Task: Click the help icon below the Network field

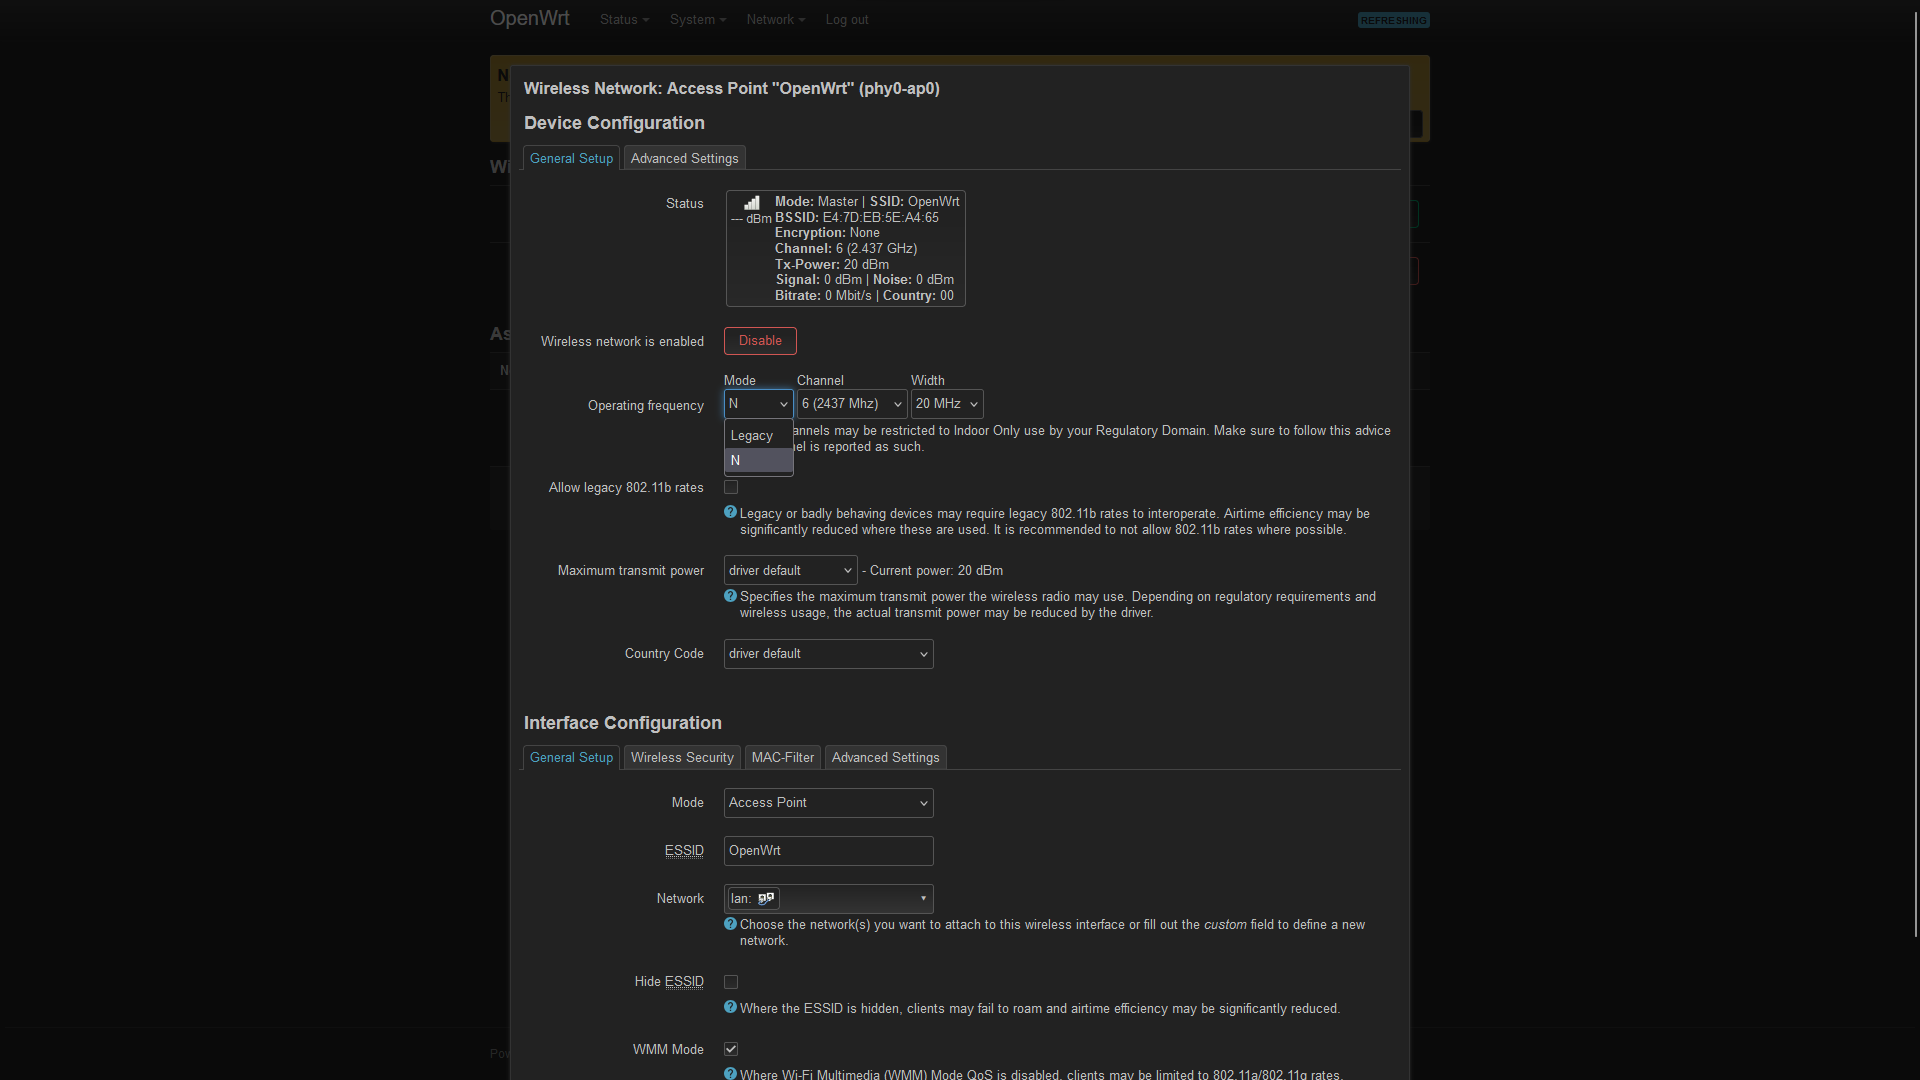Action: point(730,924)
